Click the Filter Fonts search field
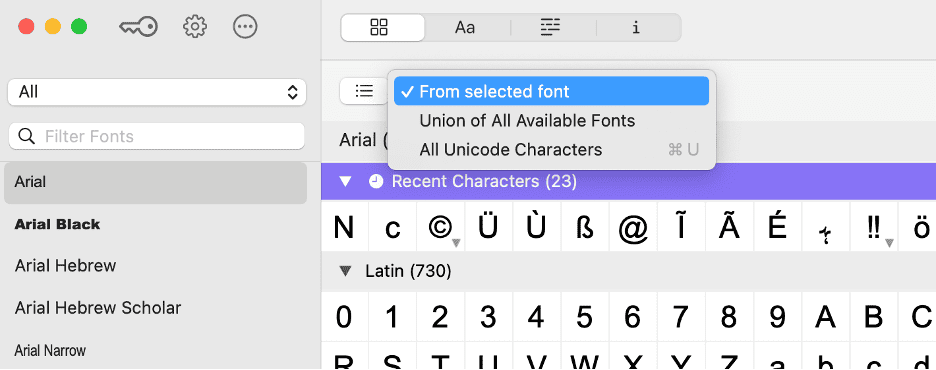The height and width of the screenshot is (370, 936). click(x=157, y=136)
